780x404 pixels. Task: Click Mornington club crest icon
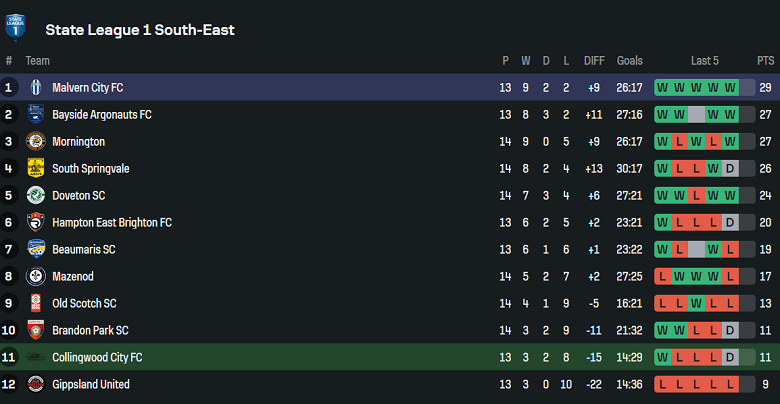tap(36, 142)
